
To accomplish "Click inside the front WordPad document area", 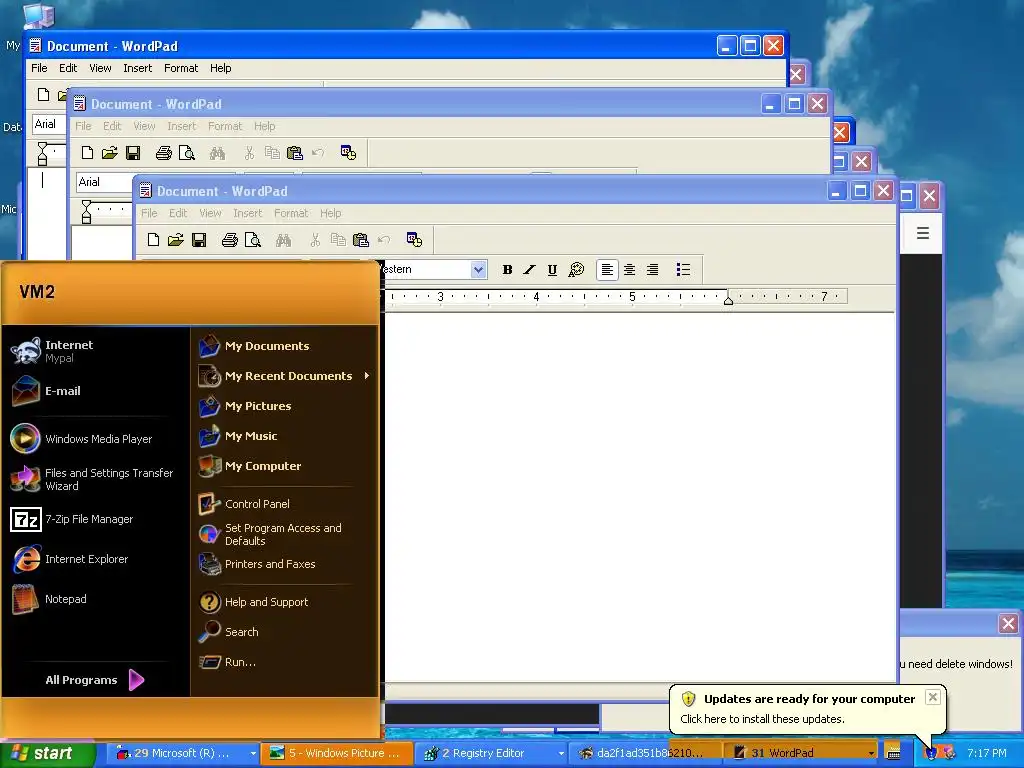I will pyautogui.click(x=640, y=496).
